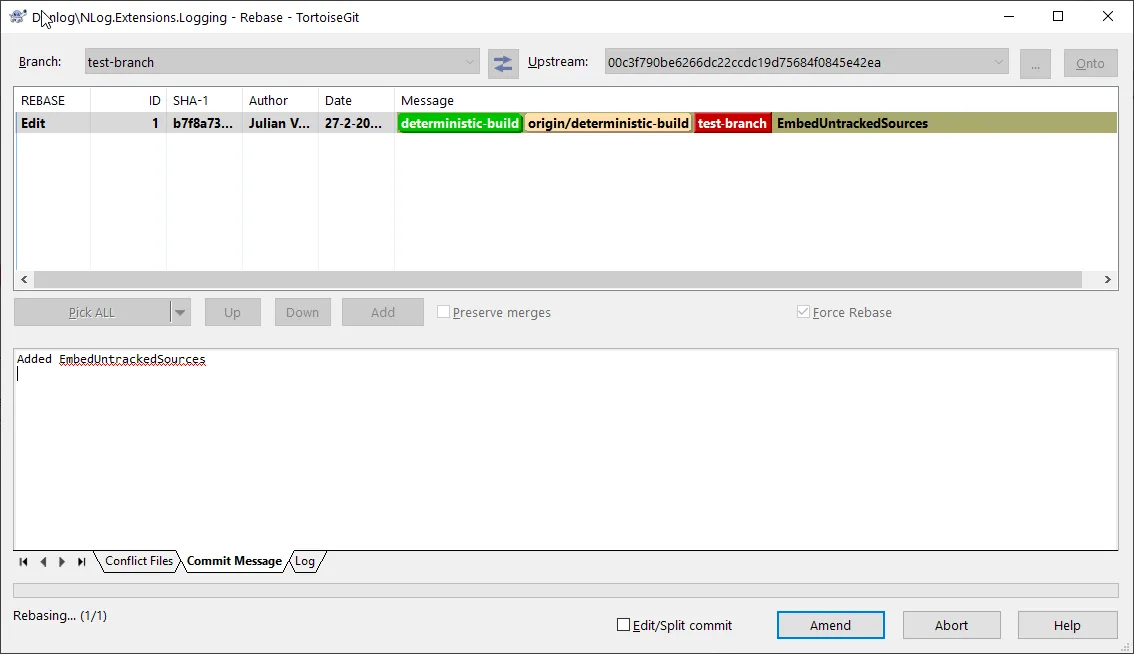
Task: Click the Add button
Action: (383, 313)
